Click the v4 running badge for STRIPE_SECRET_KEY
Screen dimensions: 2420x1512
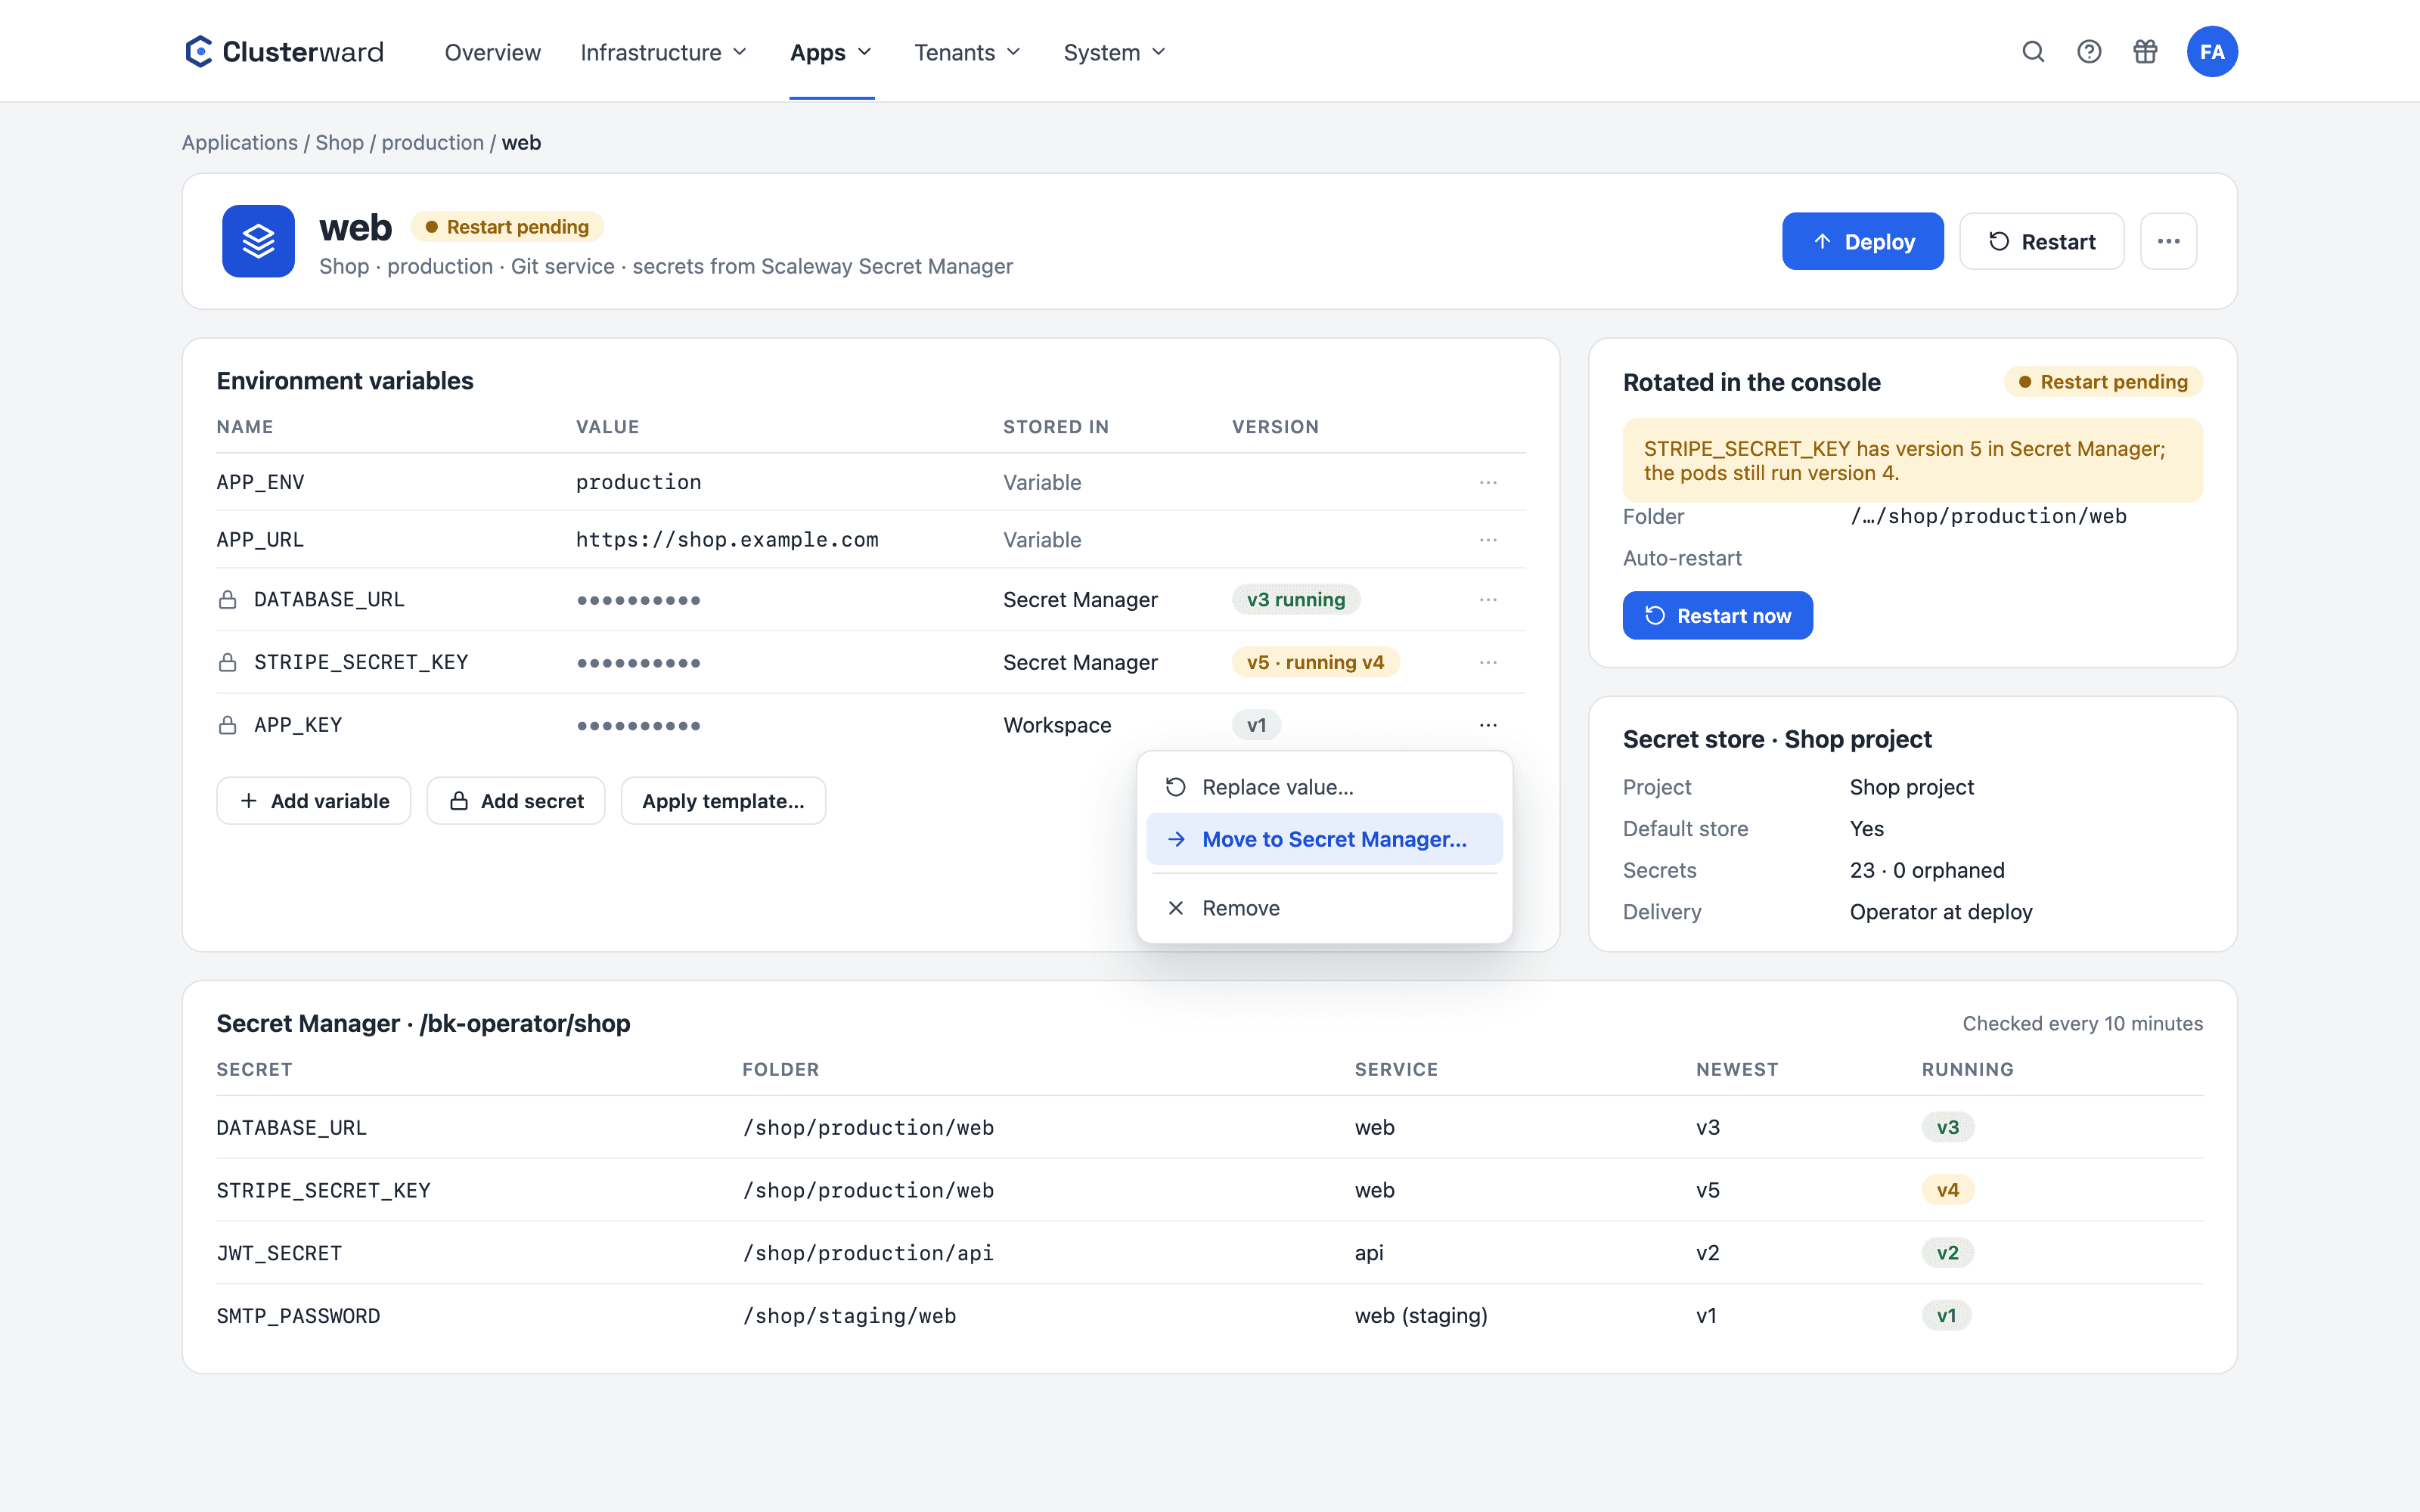pyautogui.click(x=1947, y=1190)
